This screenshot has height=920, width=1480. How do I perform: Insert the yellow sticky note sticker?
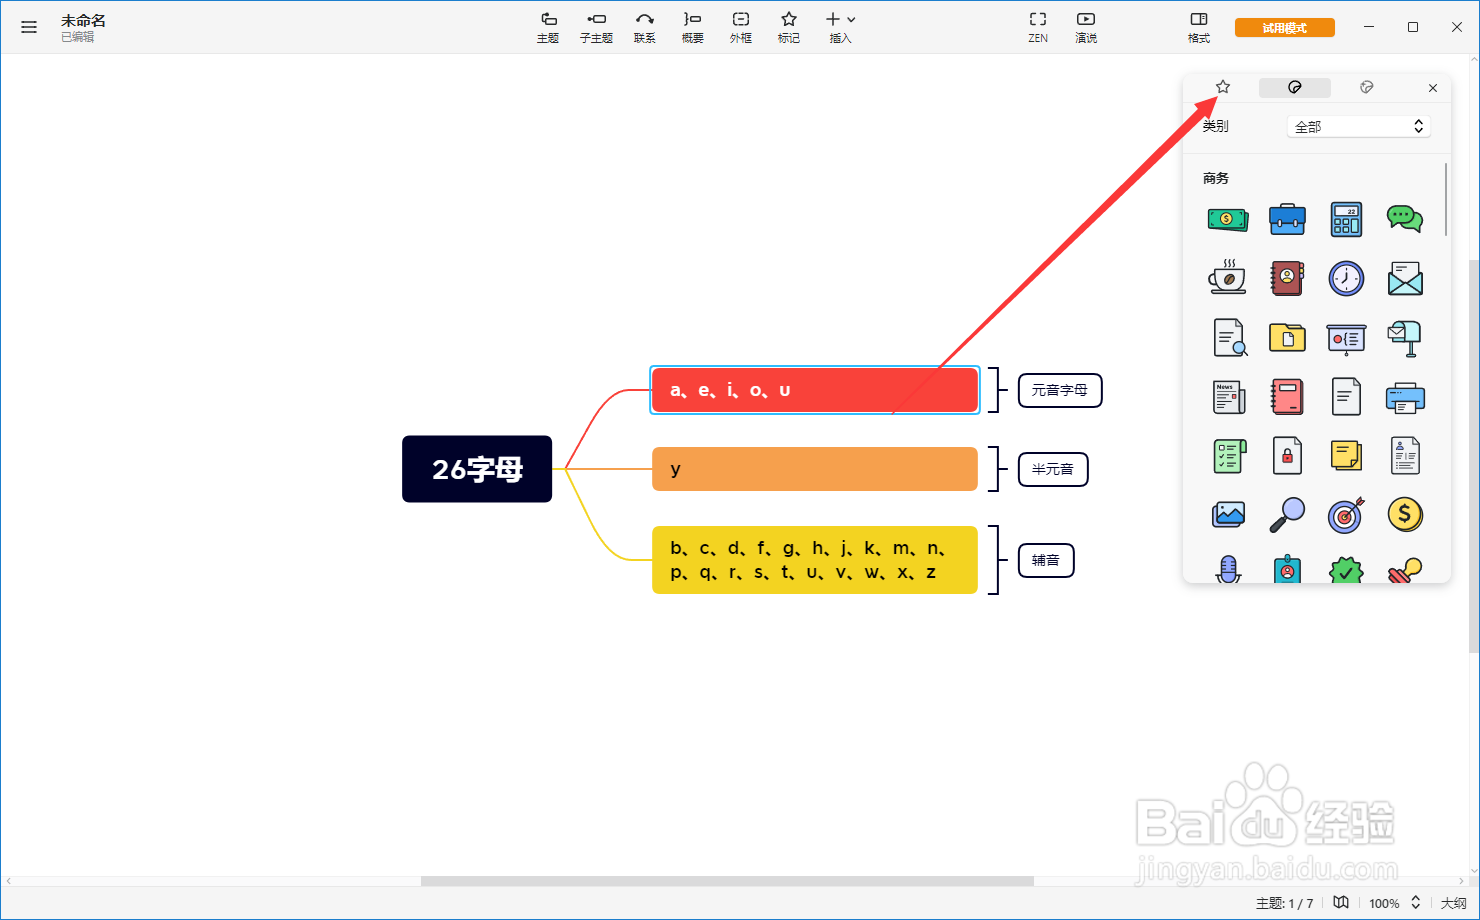[x=1346, y=456]
